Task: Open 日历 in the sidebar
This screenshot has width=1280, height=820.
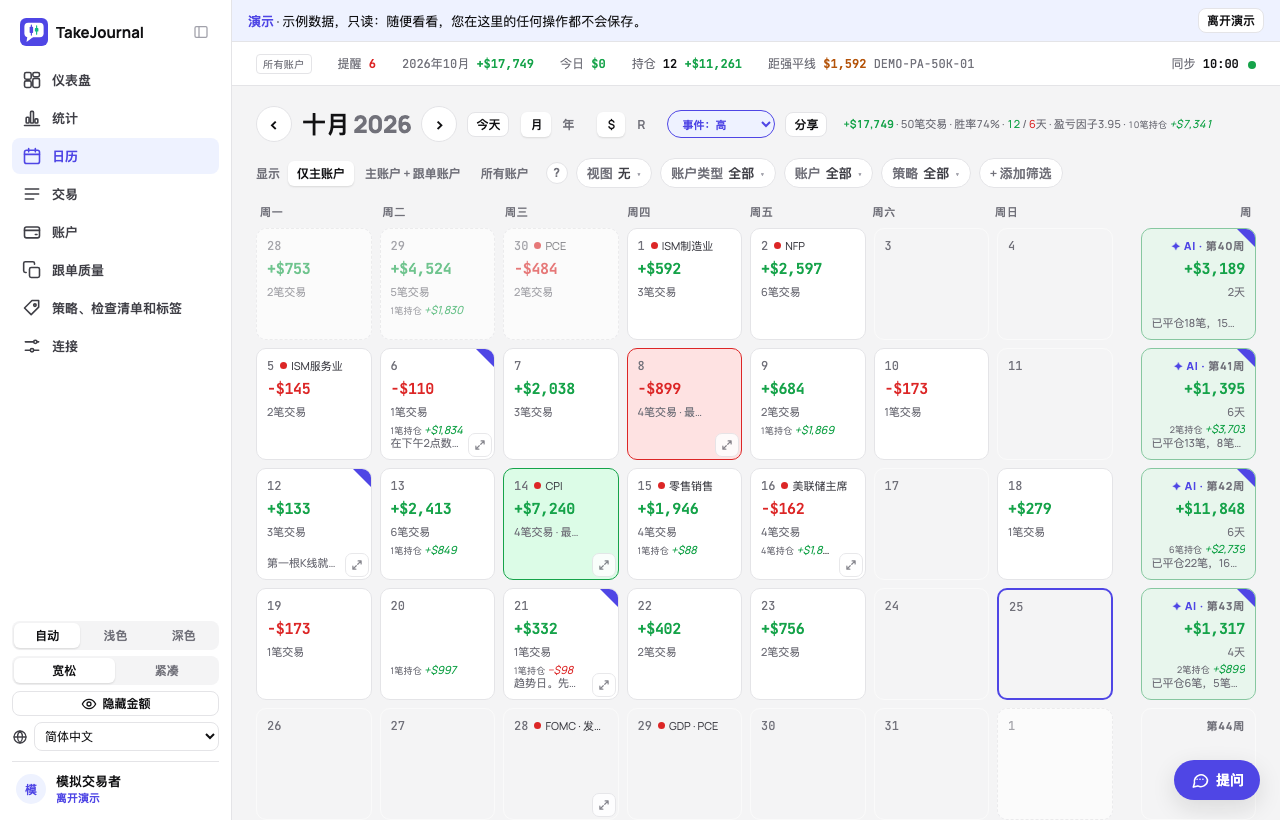Action: [115, 156]
